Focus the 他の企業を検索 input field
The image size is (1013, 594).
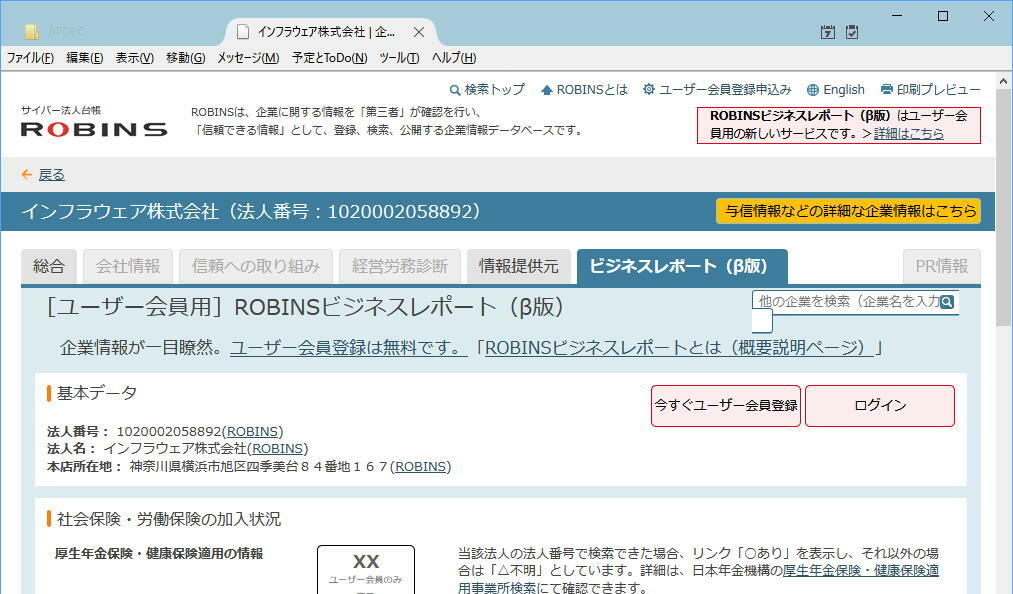click(x=847, y=302)
